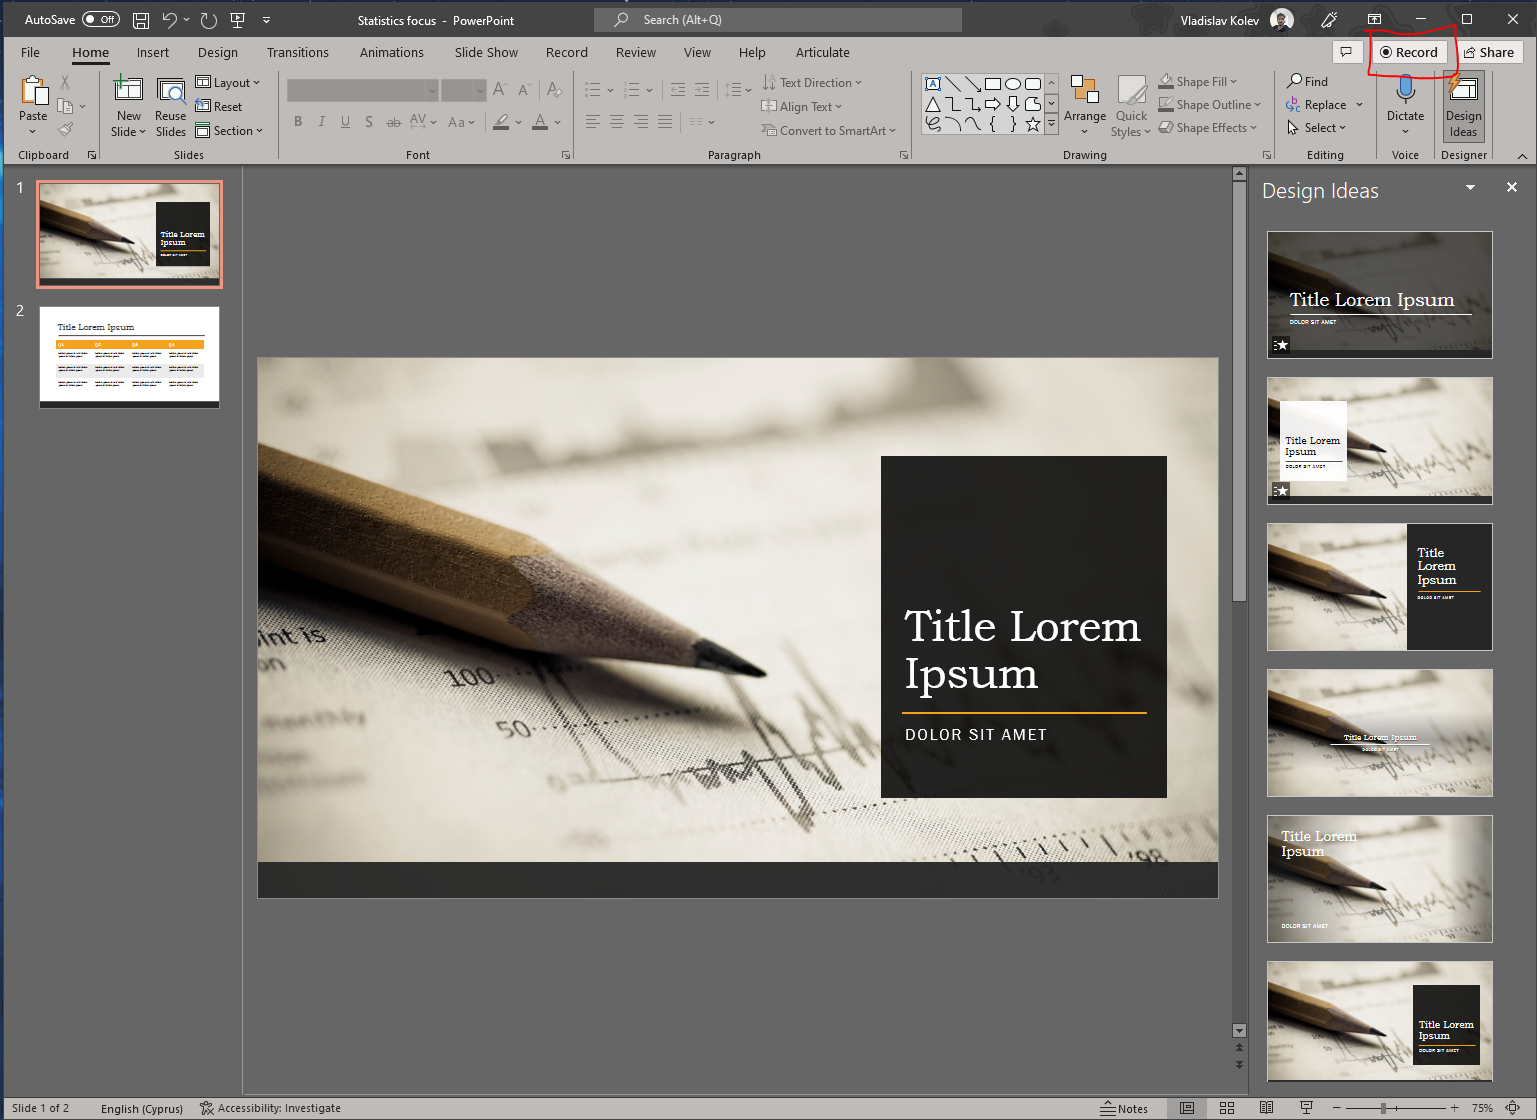Apply strikethrough formatting
The image size is (1537, 1120).
(394, 121)
